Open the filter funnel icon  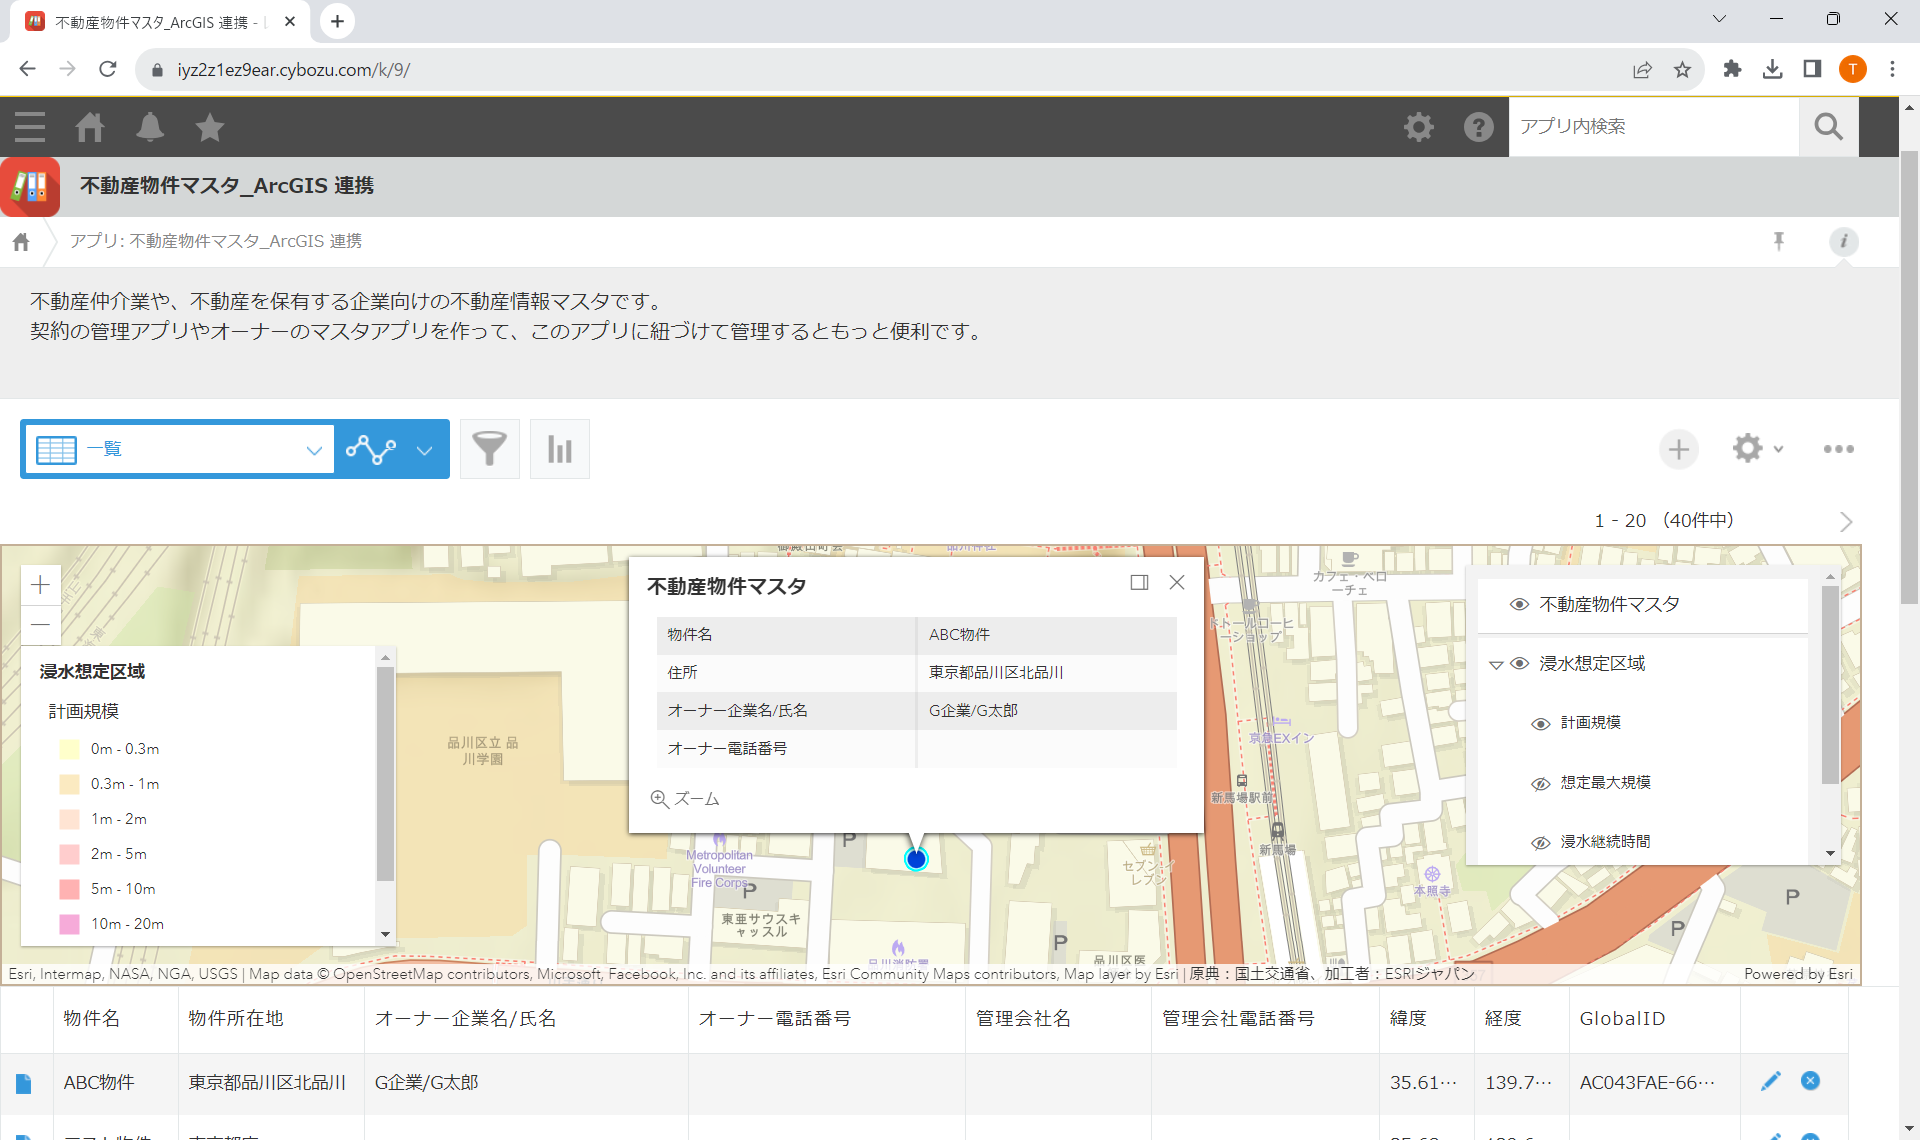pos(489,449)
